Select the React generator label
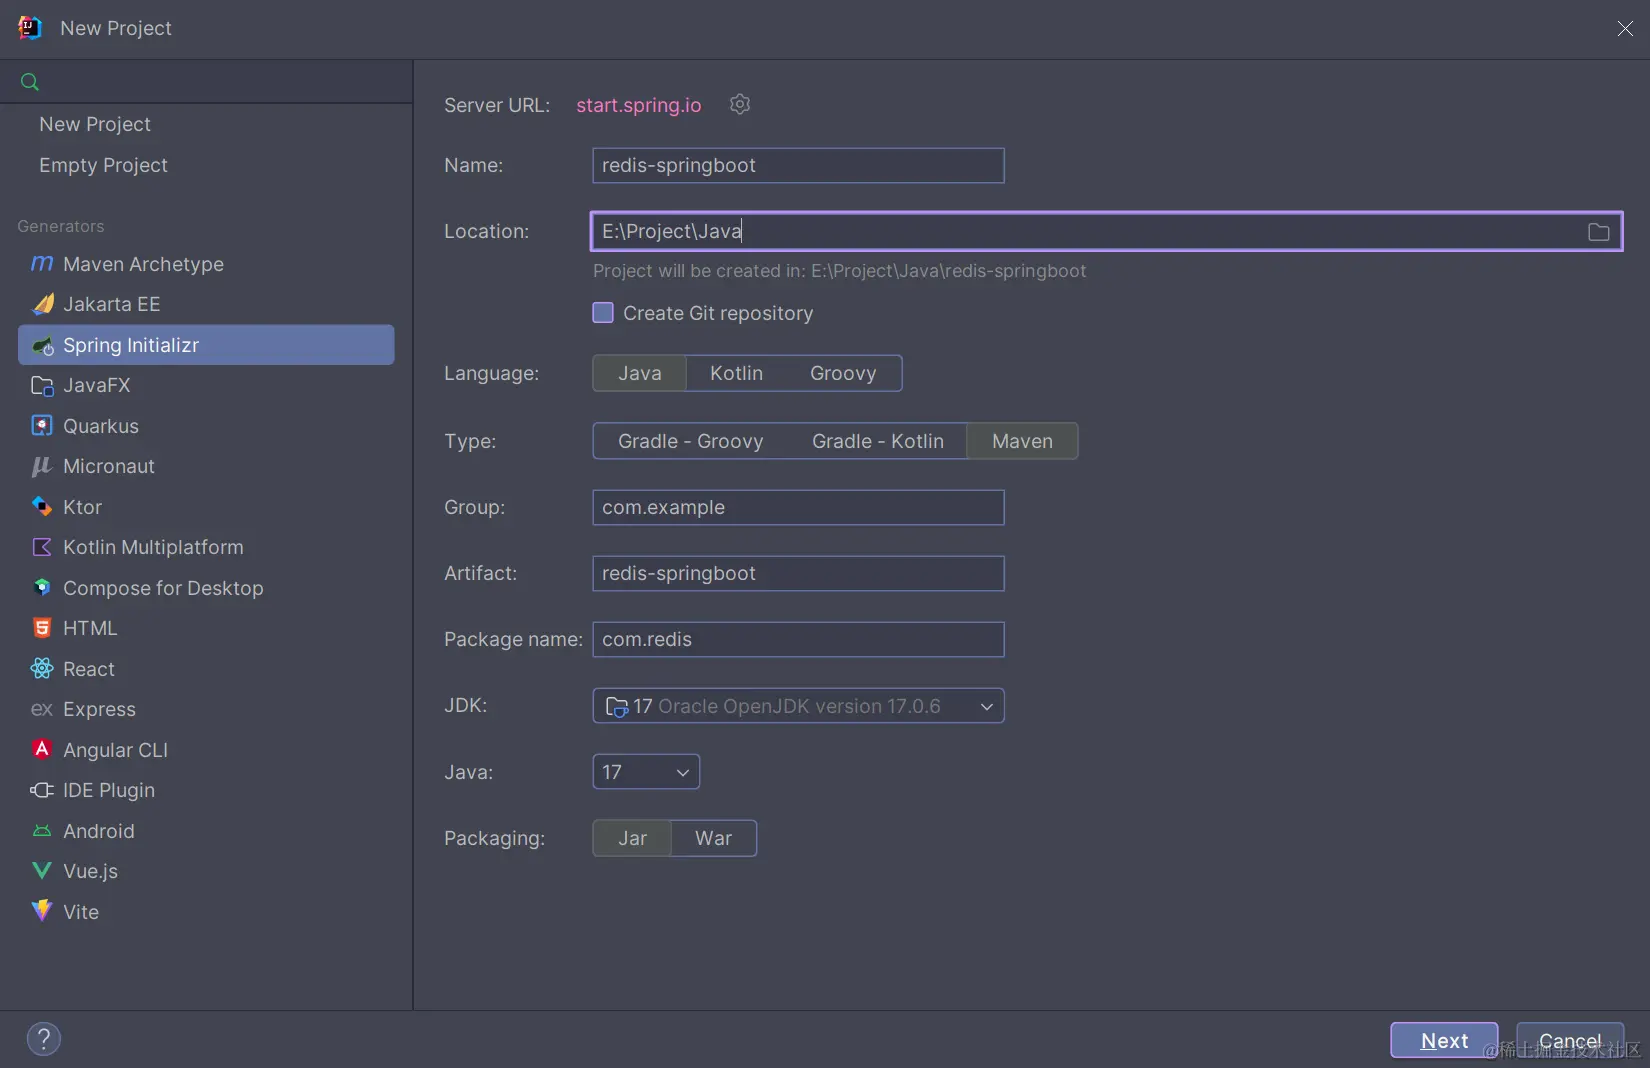The width and height of the screenshot is (1650, 1068). pos(89,669)
